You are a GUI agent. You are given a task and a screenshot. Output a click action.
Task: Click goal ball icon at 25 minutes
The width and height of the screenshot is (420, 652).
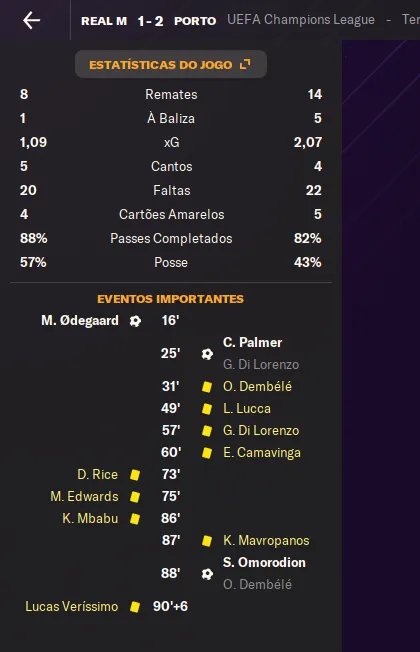point(207,354)
